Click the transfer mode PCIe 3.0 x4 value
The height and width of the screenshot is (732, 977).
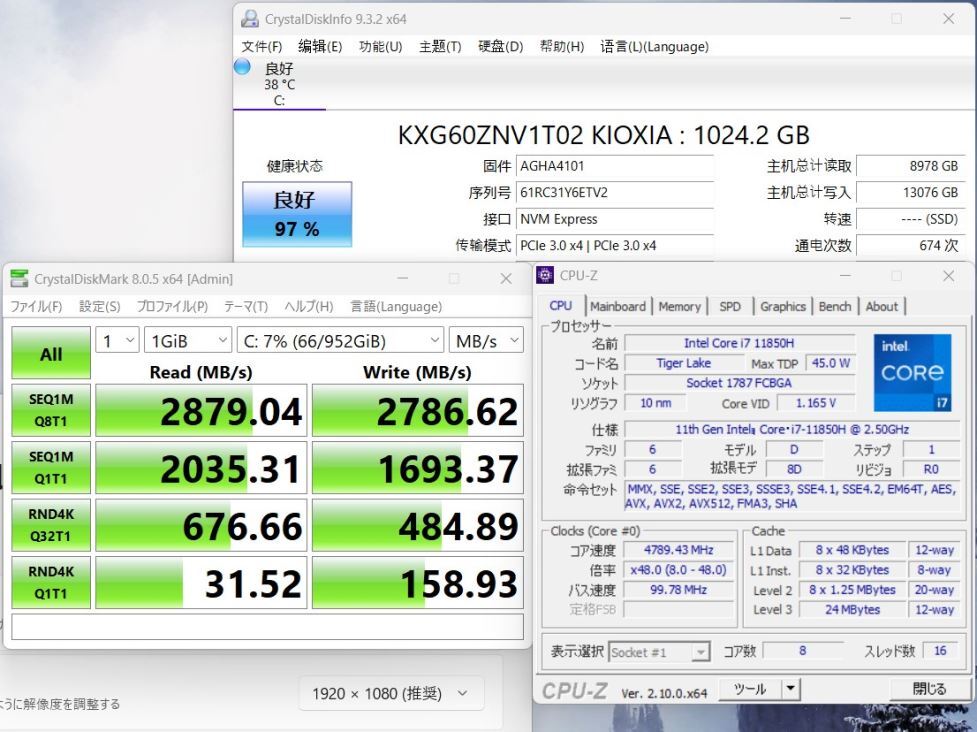(614, 245)
